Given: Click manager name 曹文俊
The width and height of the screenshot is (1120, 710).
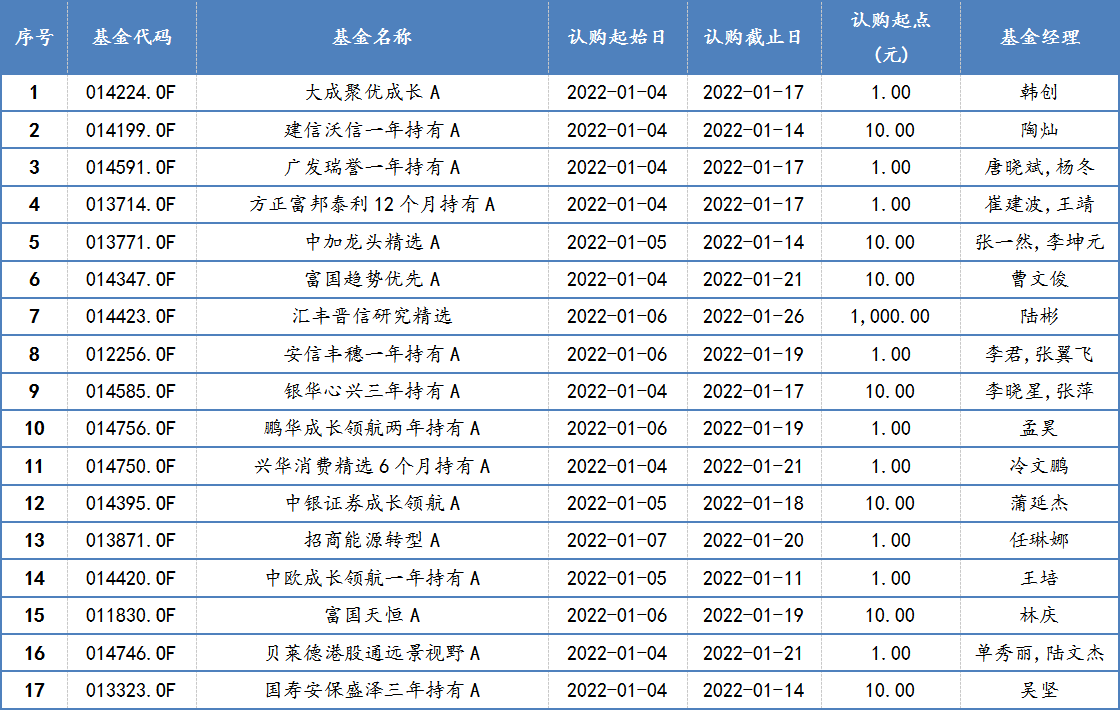Looking at the screenshot, I should tap(1039, 280).
